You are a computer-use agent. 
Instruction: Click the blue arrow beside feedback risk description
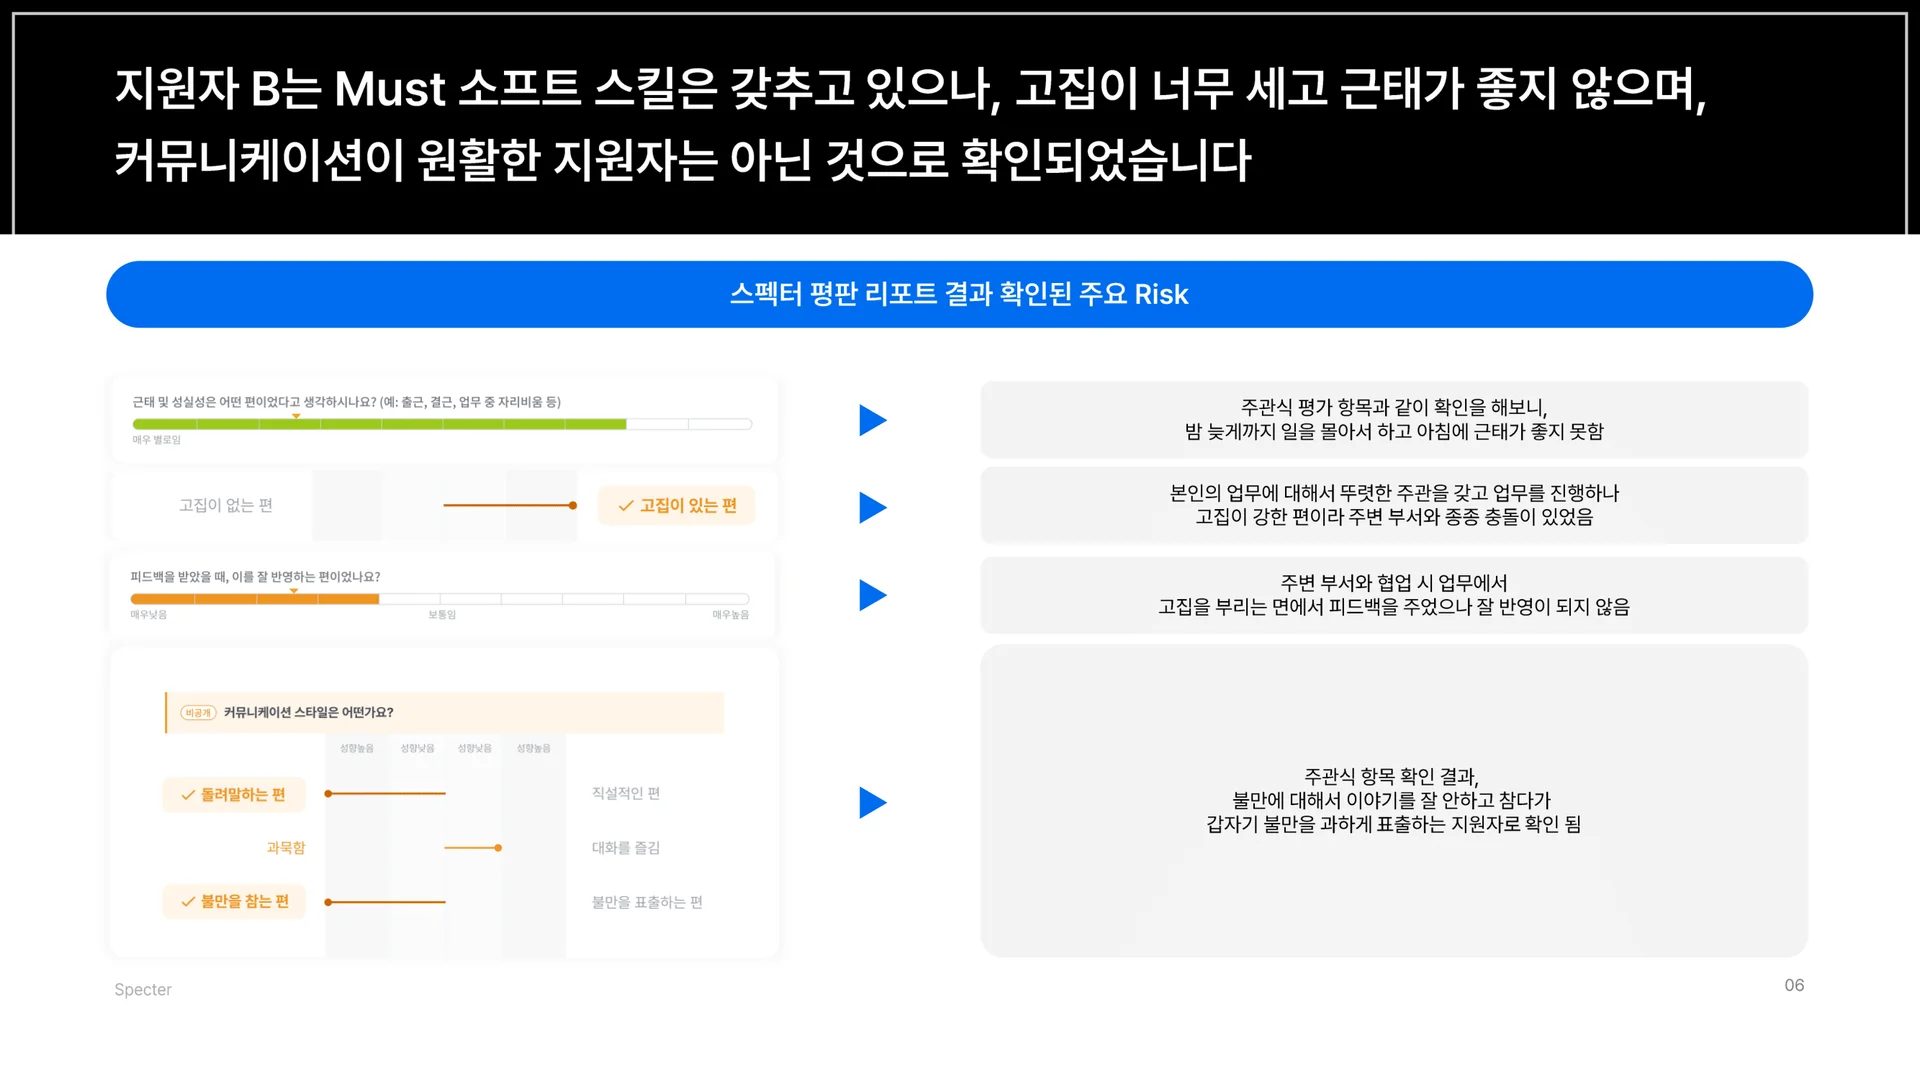pos(872,594)
